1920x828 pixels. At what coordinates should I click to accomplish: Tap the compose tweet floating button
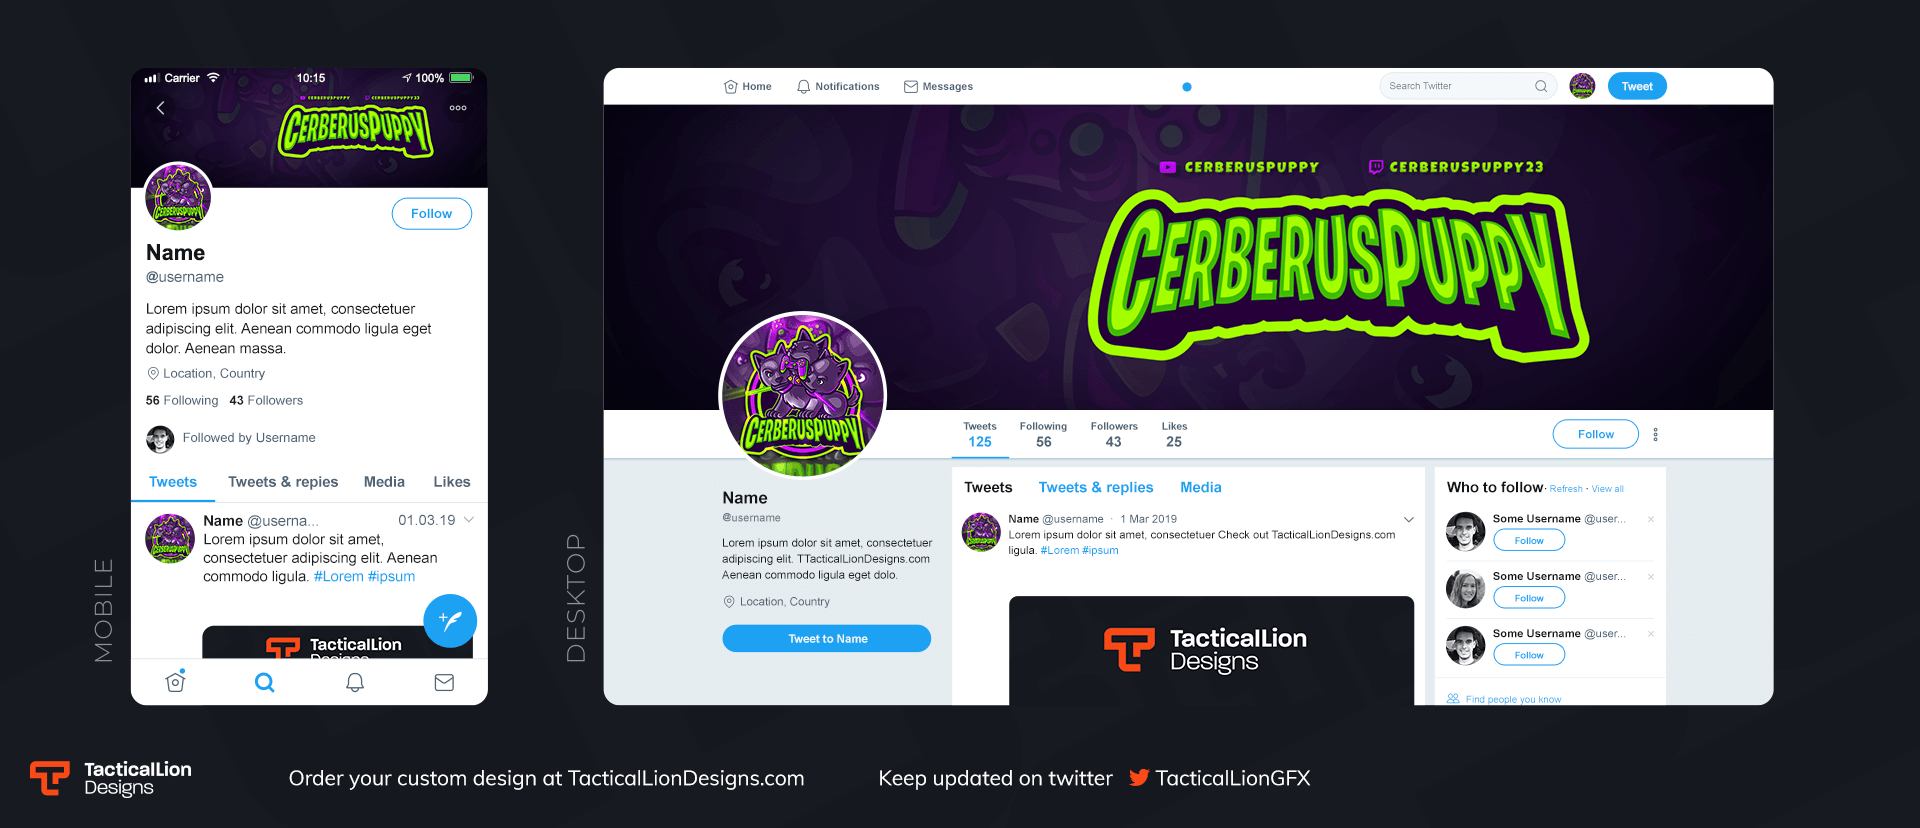point(450,621)
